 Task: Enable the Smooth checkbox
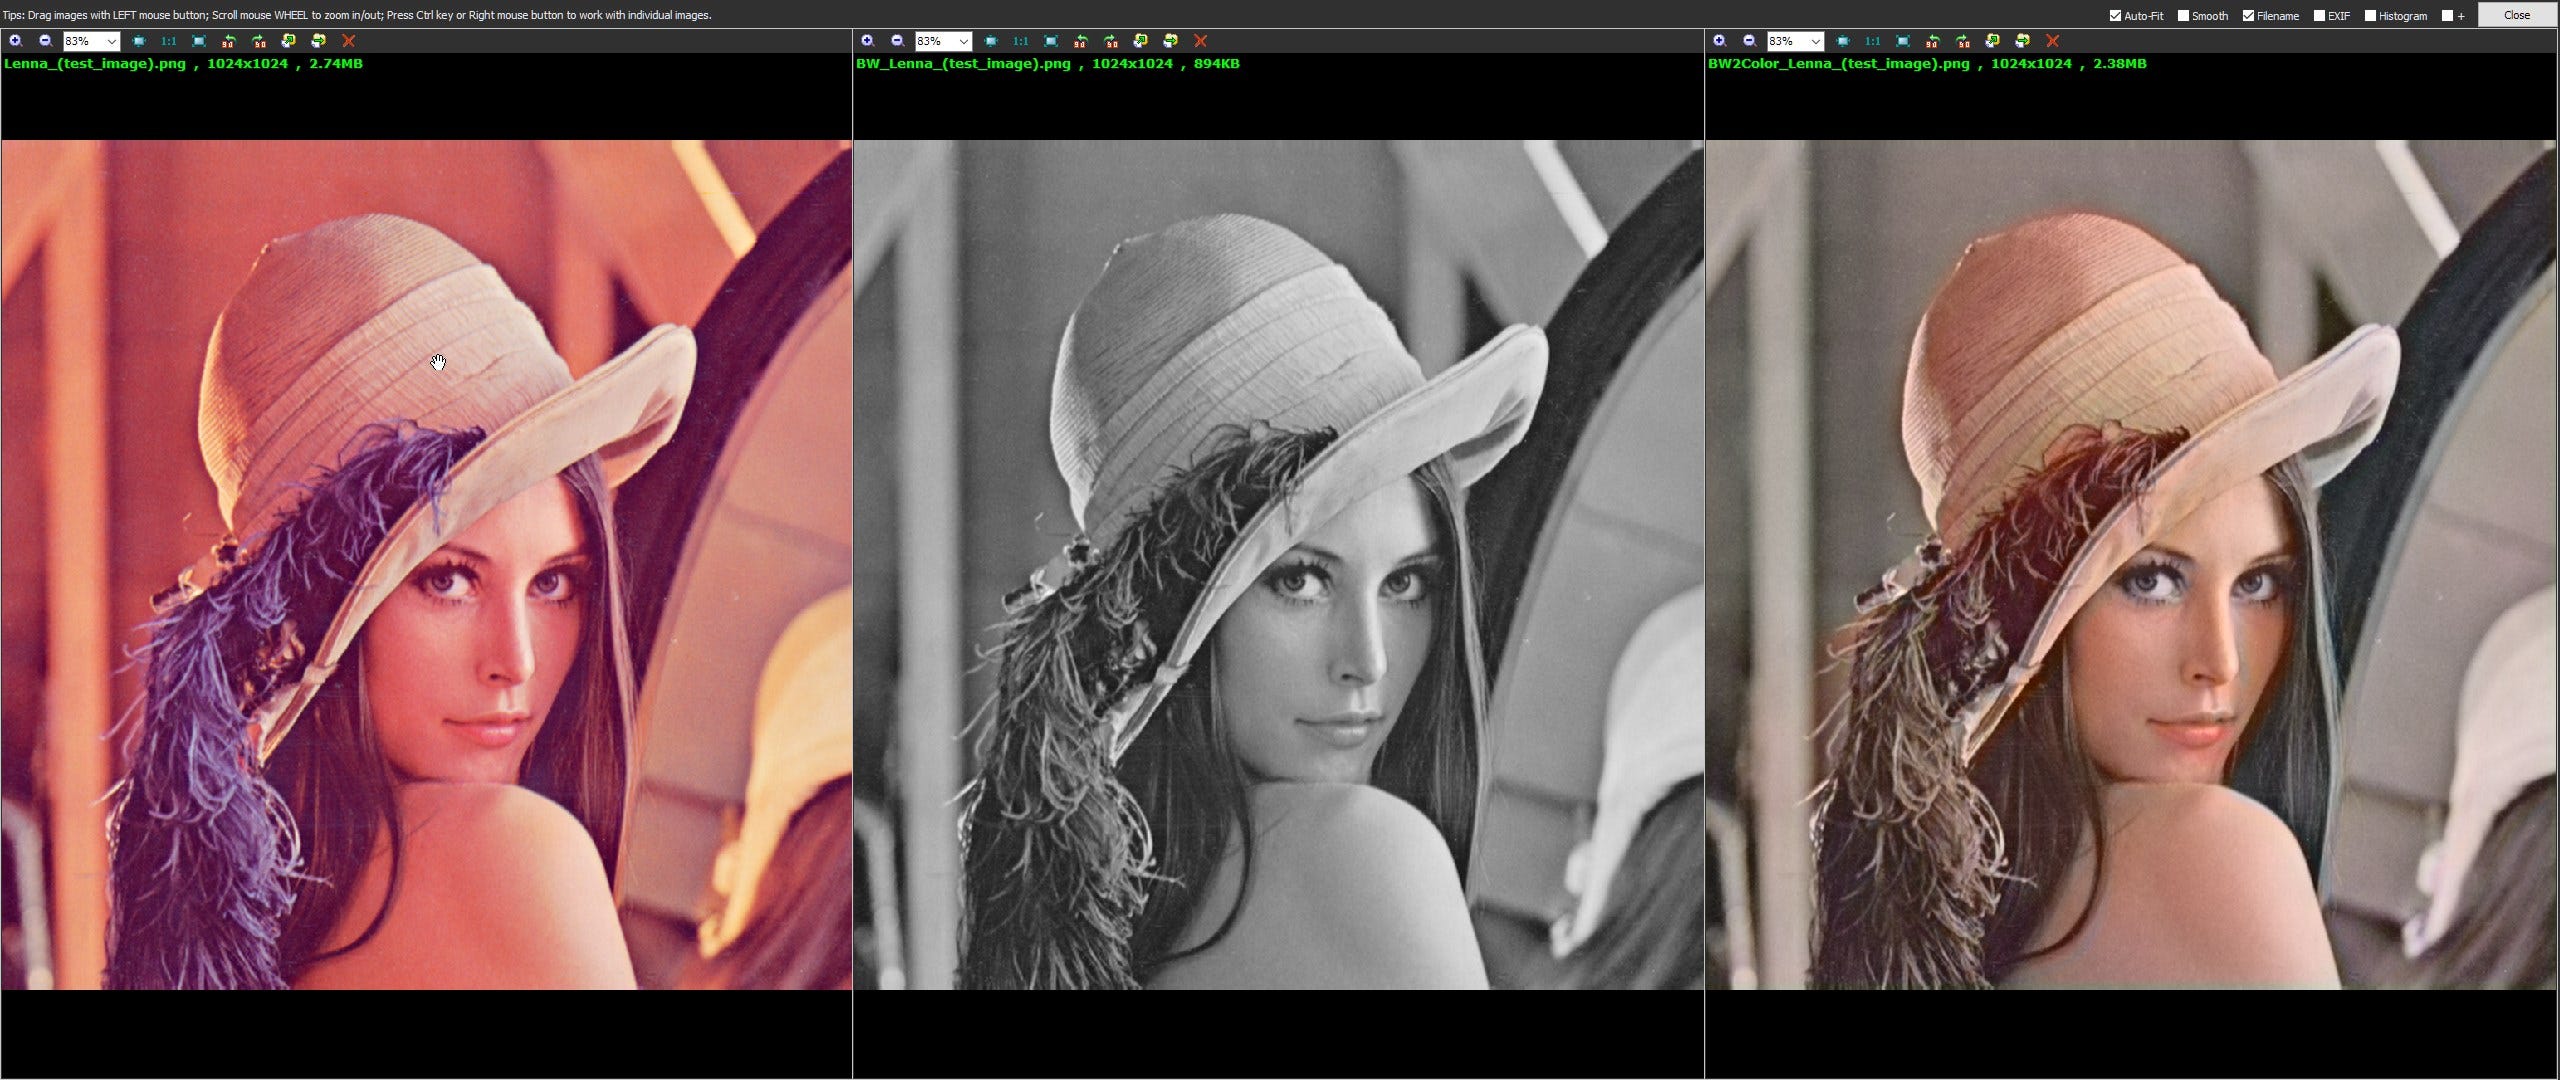click(2183, 16)
